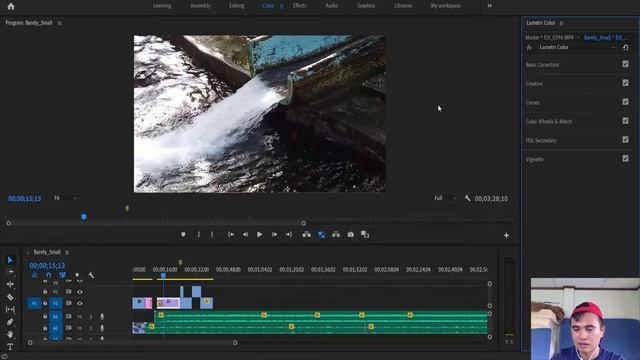Screen dimensions: 640x360
Task: Click Mark In bracket button
Action: 199,234
